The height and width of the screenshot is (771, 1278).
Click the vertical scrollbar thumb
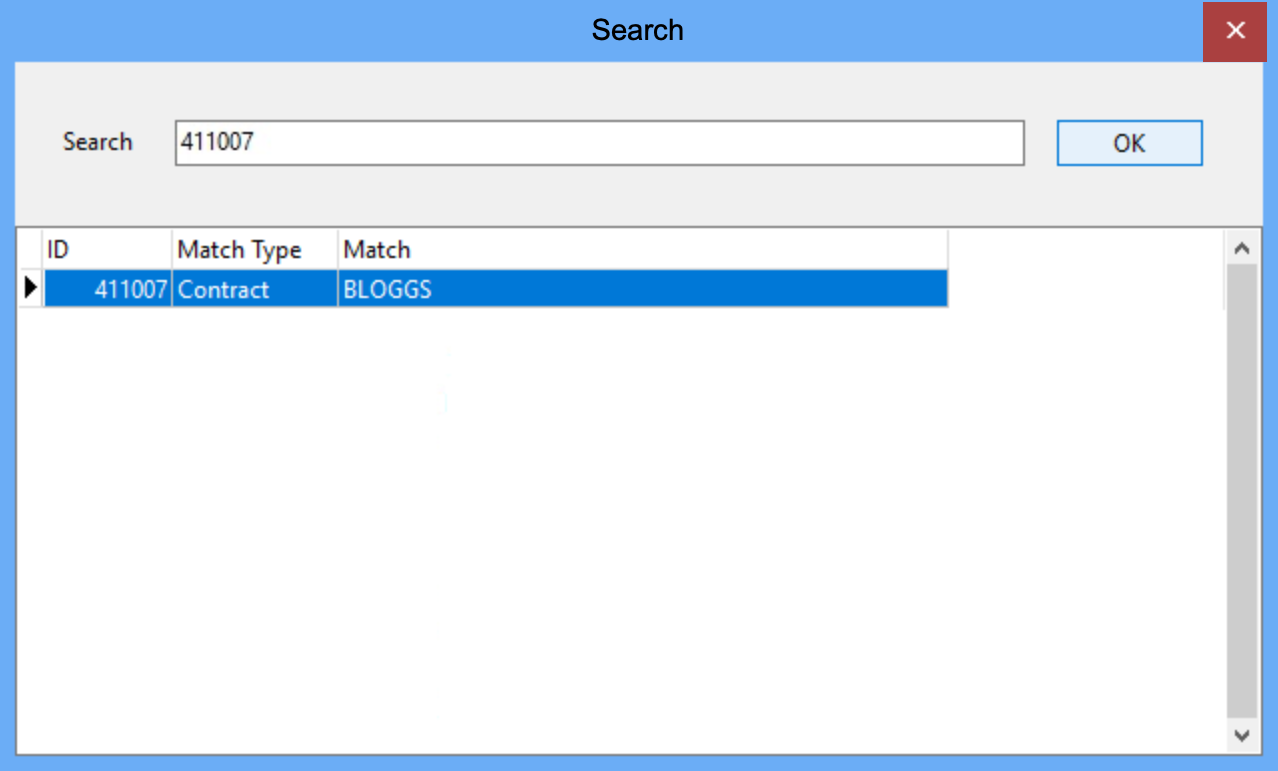point(1242,490)
